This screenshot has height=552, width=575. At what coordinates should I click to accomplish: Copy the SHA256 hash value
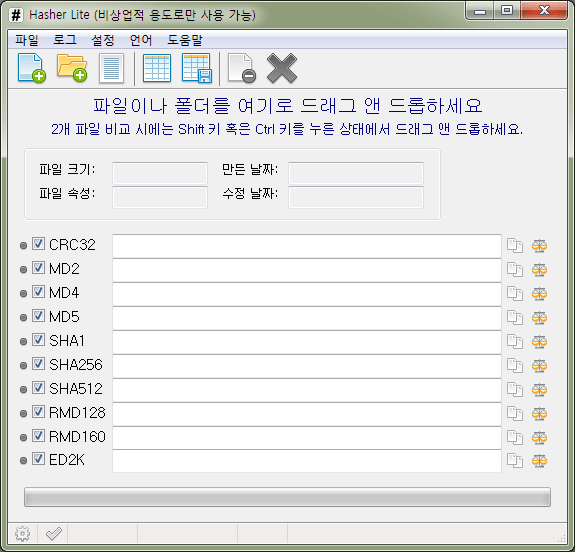[515, 365]
